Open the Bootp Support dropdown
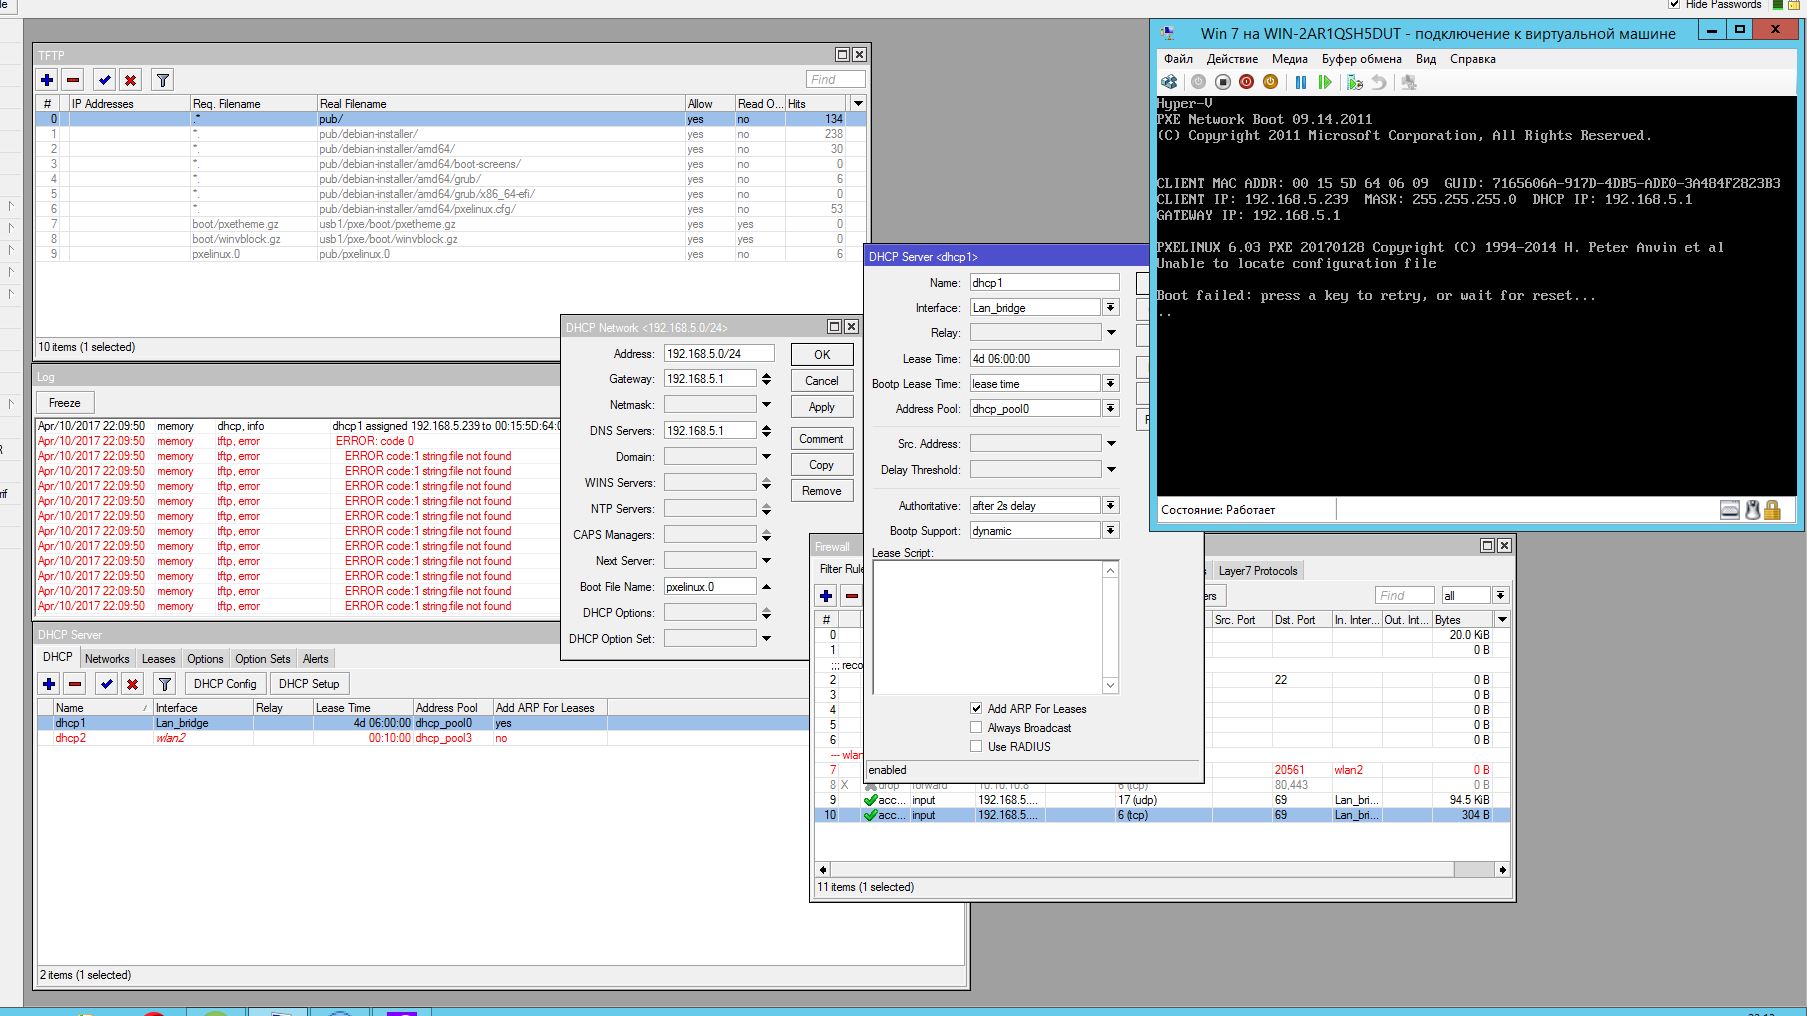 tap(1111, 530)
